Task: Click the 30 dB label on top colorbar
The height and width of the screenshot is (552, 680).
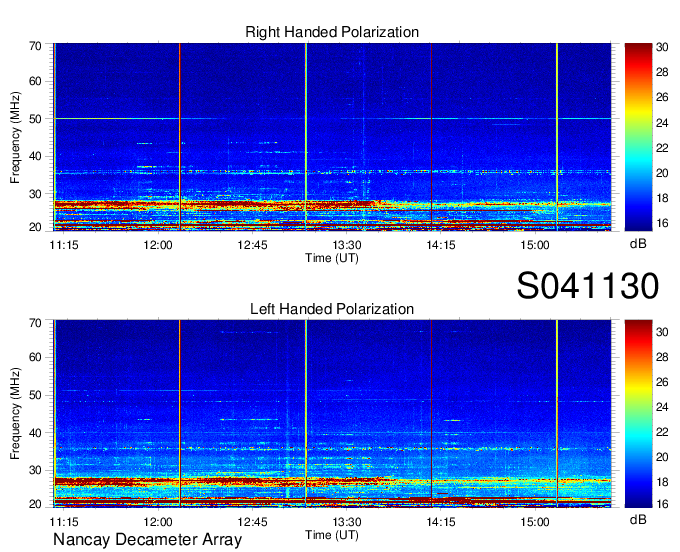Action: (662, 47)
